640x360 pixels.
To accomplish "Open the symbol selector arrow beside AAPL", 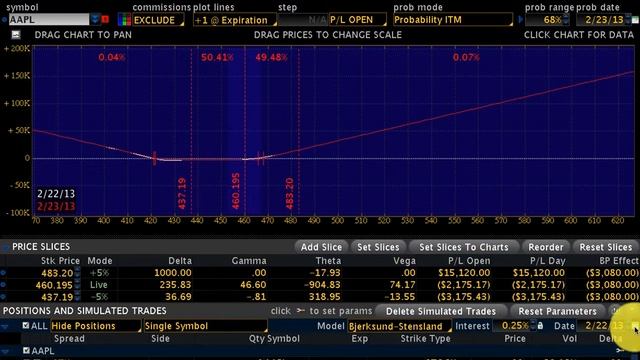I will tap(95, 19).
